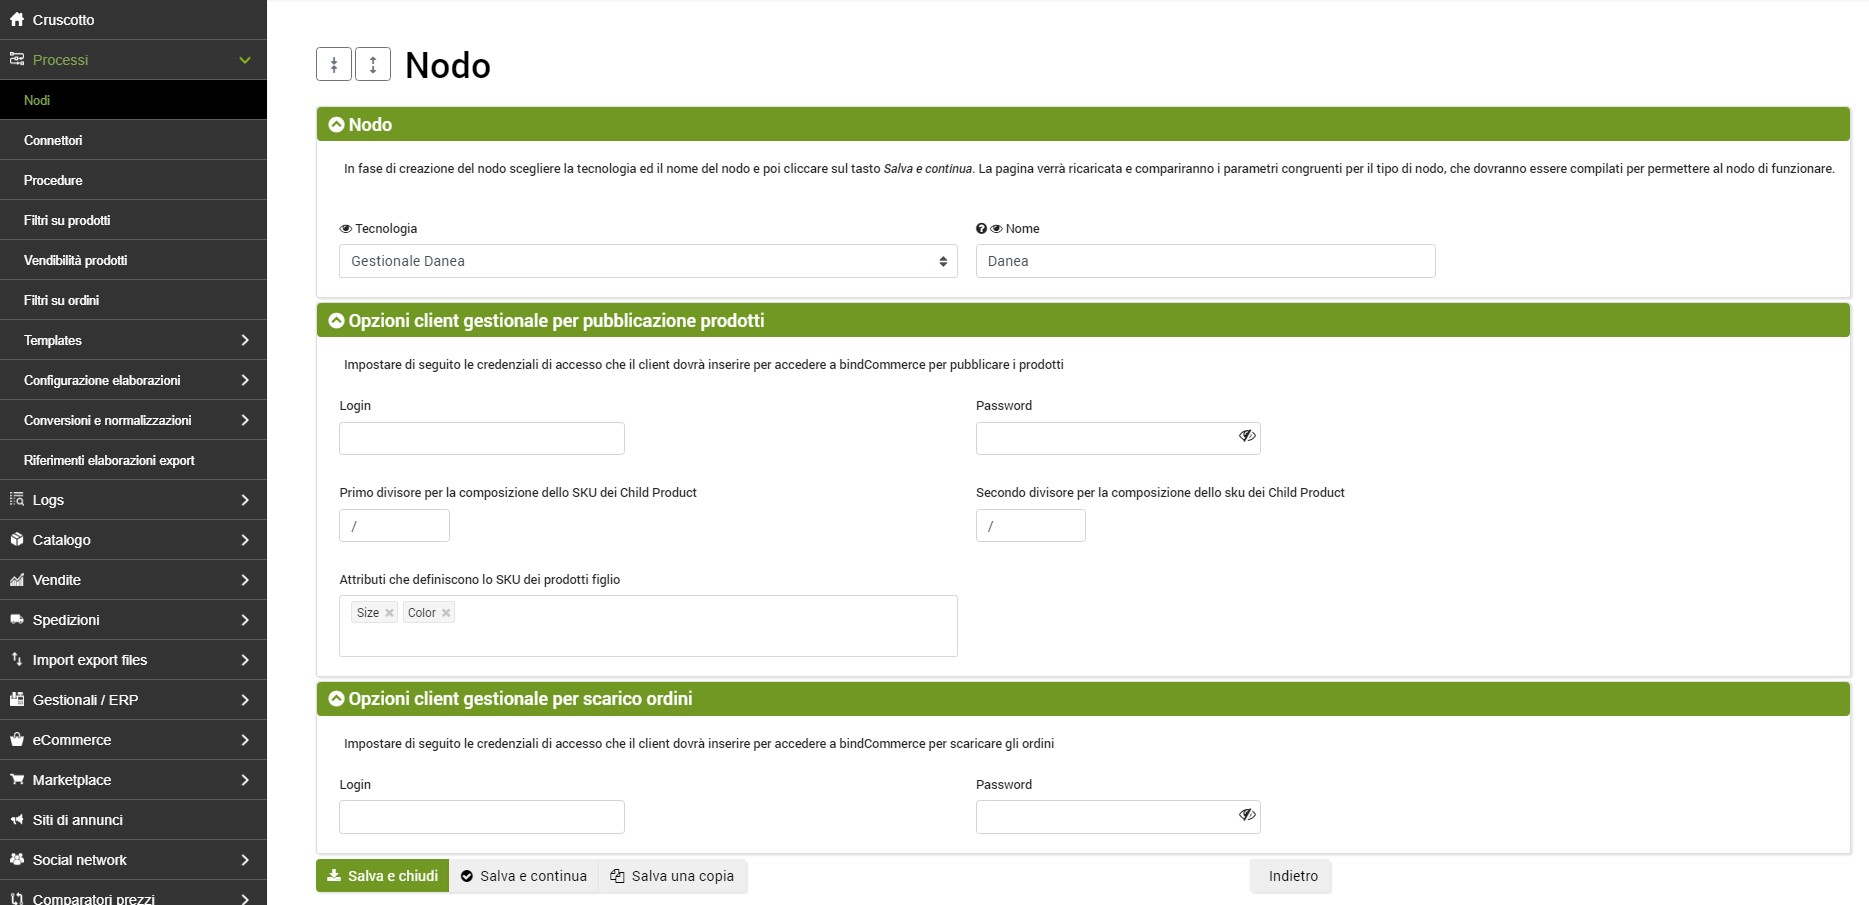
Task: Click the Salva e chiudi button
Action: (382, 876)
